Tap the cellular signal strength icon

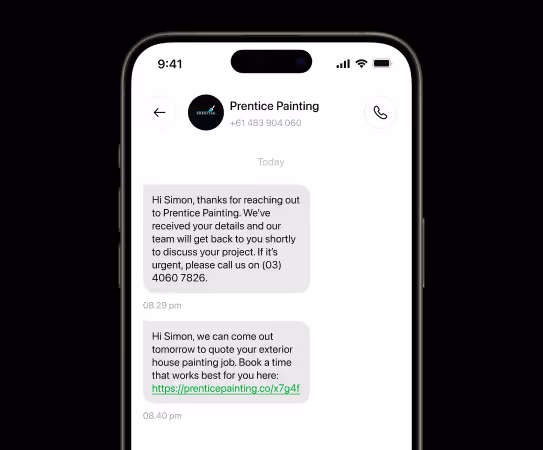(x=343, y=64)
